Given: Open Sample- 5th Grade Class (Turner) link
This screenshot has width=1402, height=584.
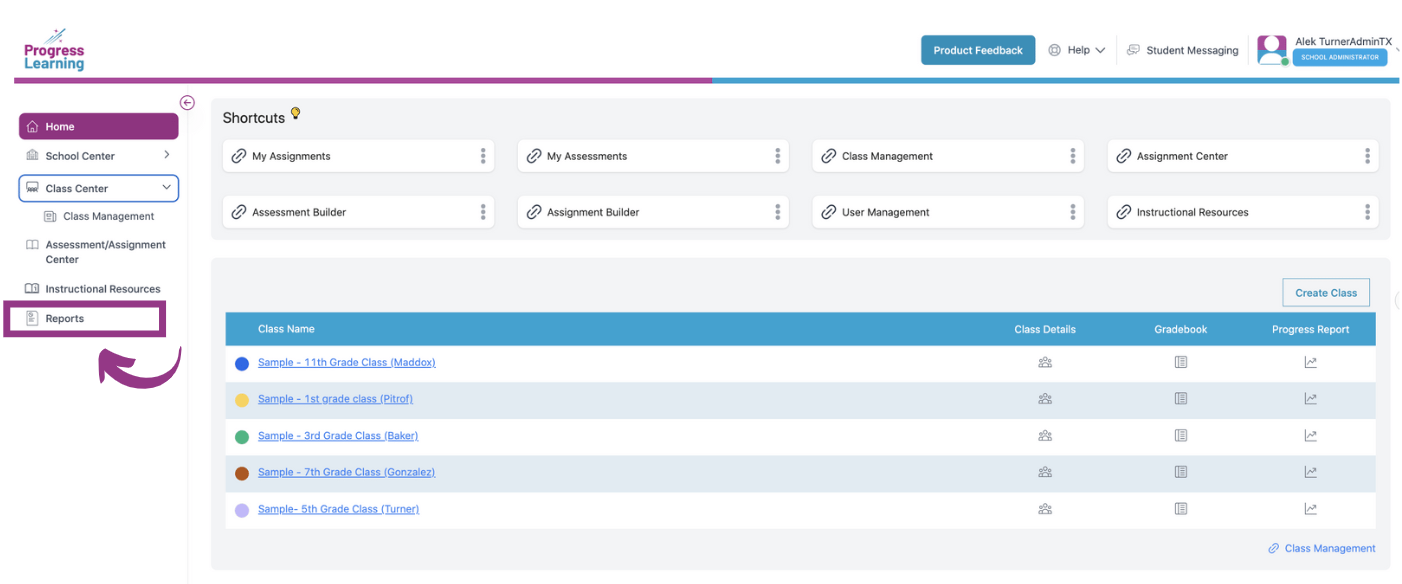Looking at the screenshot, I should 338,509.
